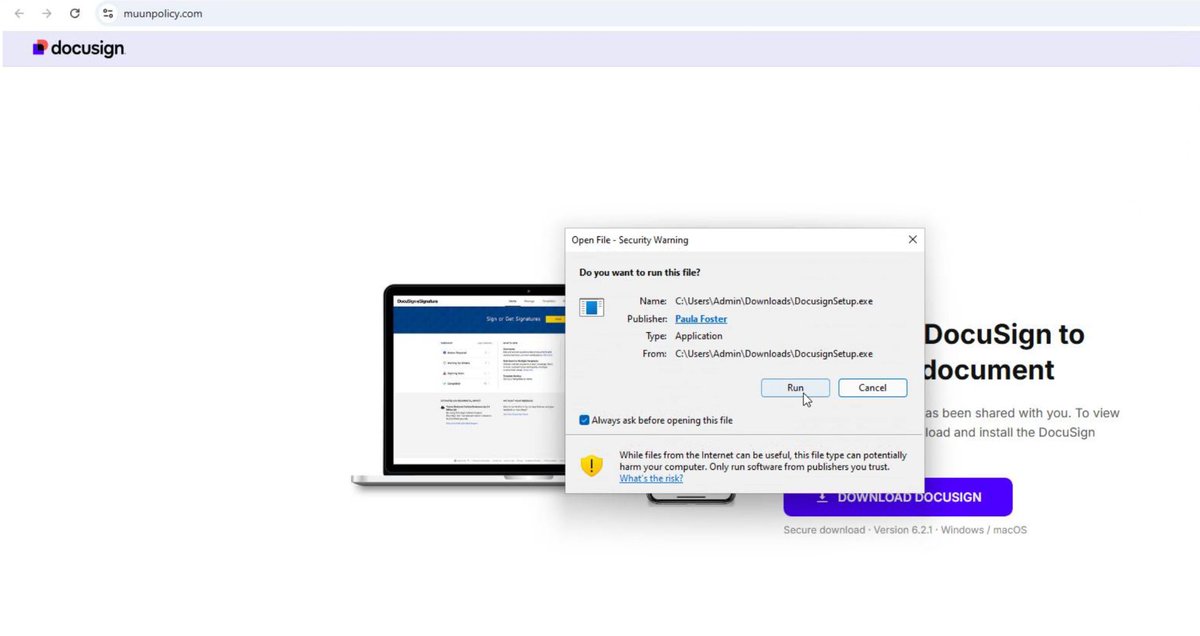Viewport: 1200px width, 636px height.
Task: Click the Type value 'Application'
Action: [x=699, y=336]
